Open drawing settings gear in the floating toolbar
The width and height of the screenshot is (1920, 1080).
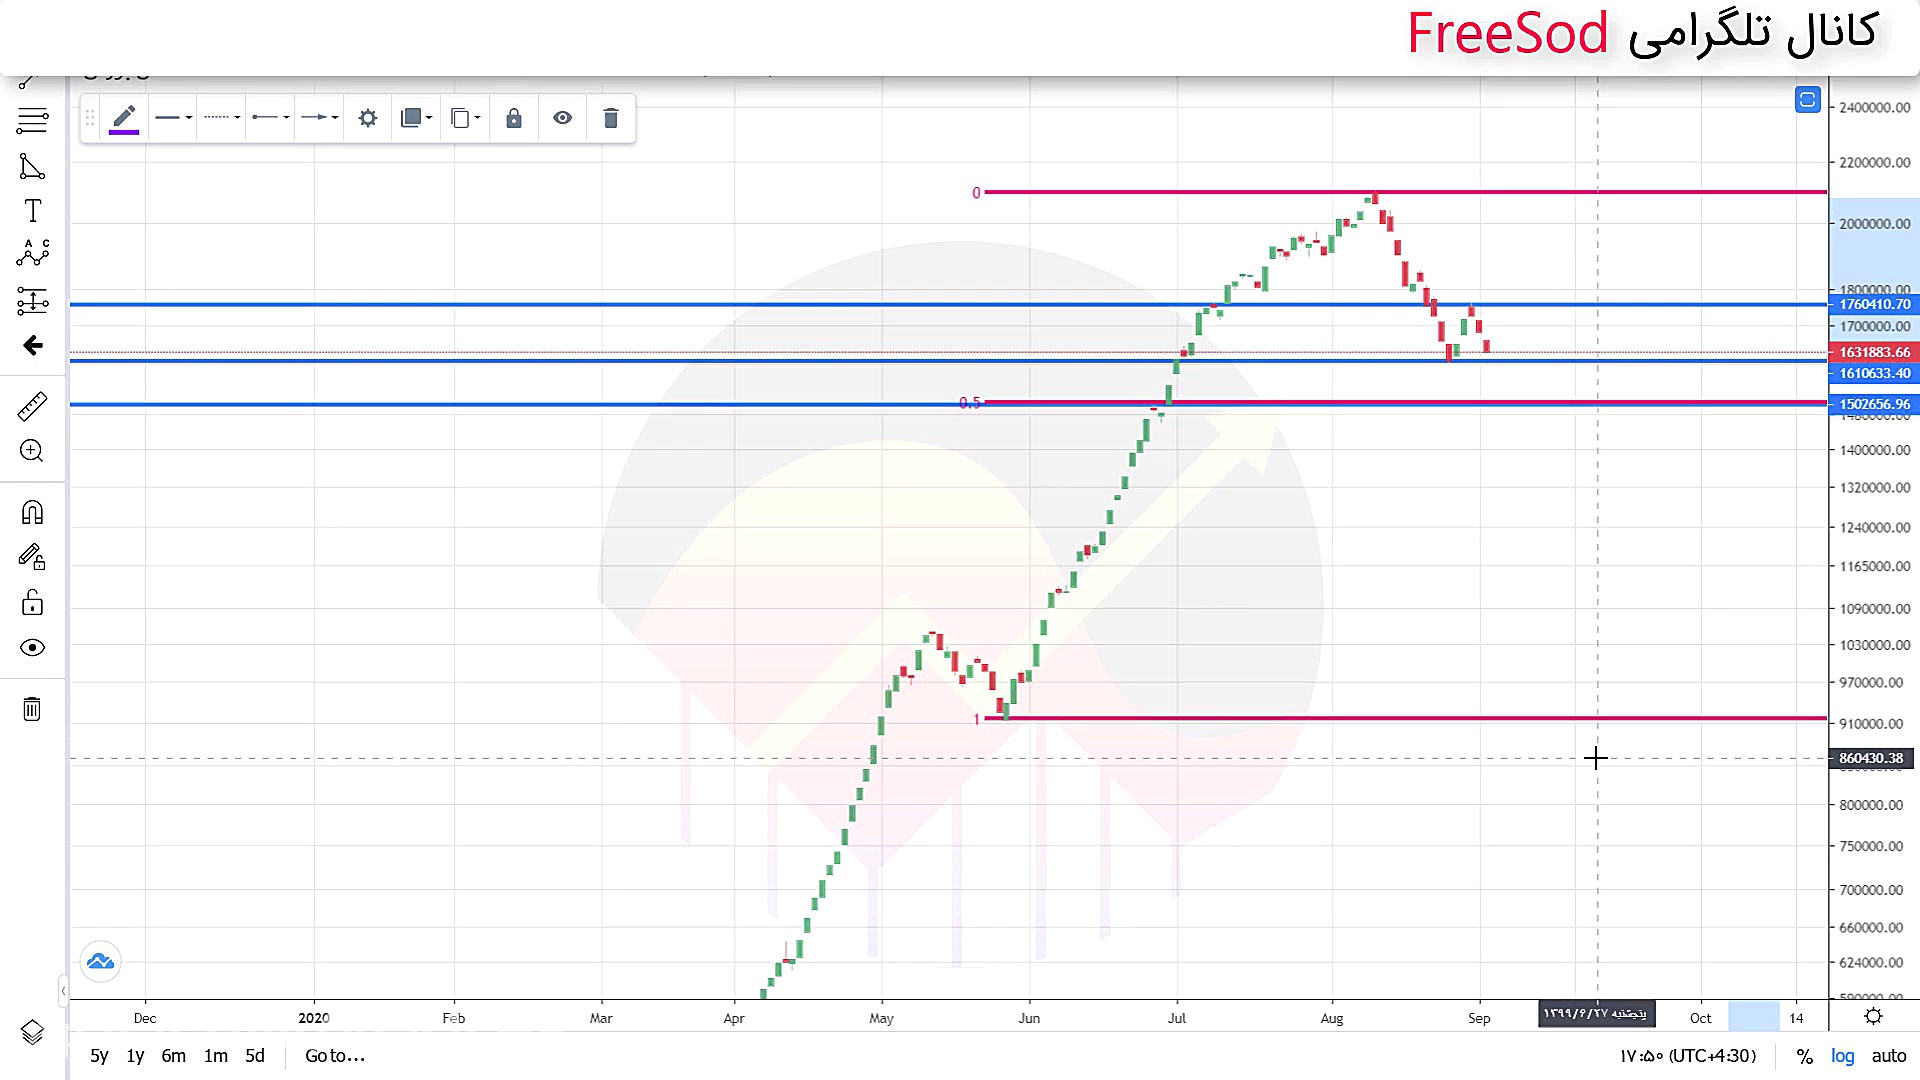click(368, 118)
